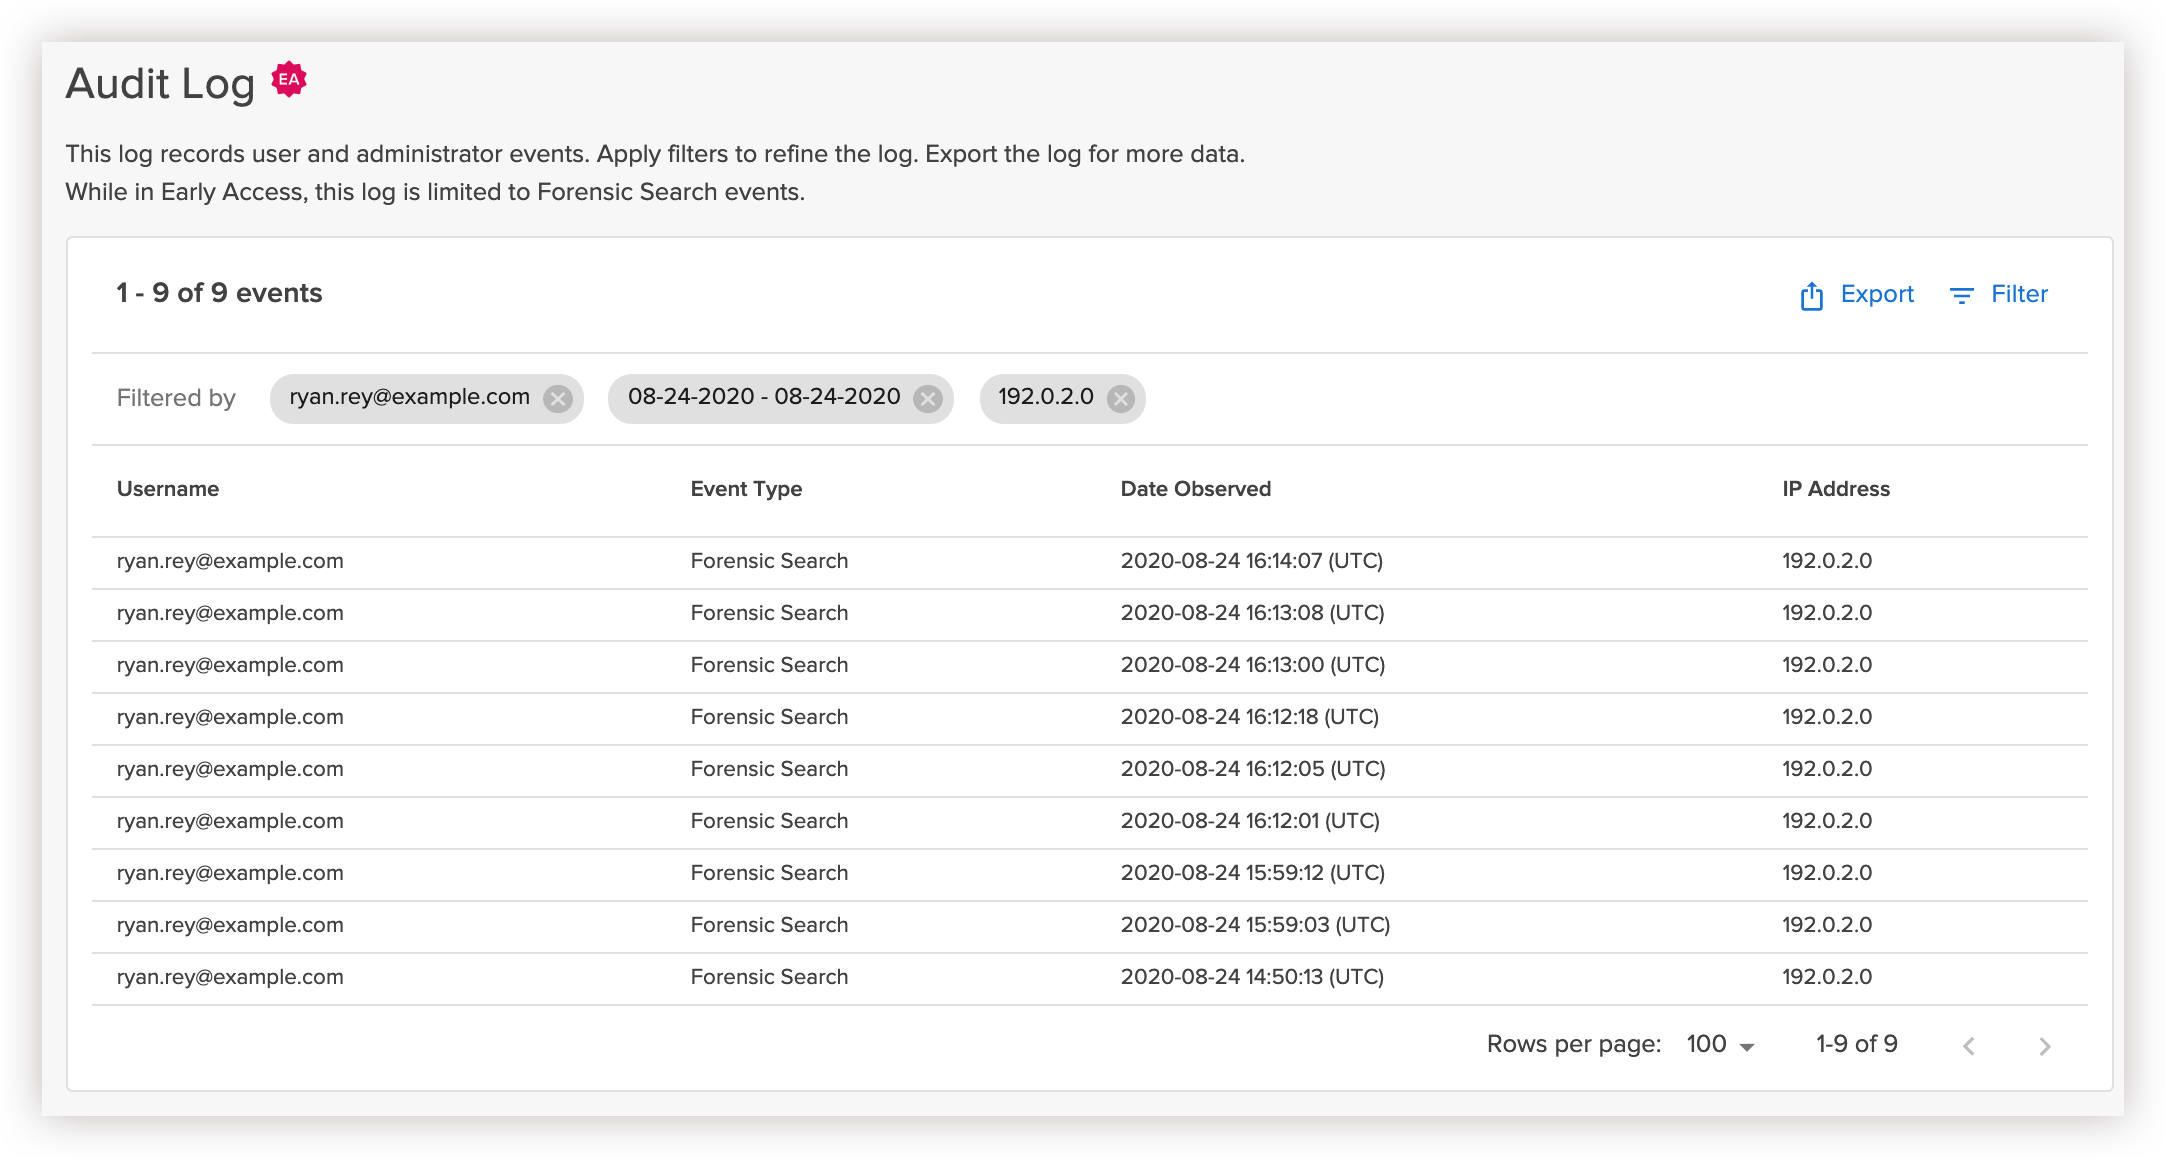Viewport: 2166px width, 1158px height.
Task: Click the Filter lines icon
Action: tap(1961, 296)
